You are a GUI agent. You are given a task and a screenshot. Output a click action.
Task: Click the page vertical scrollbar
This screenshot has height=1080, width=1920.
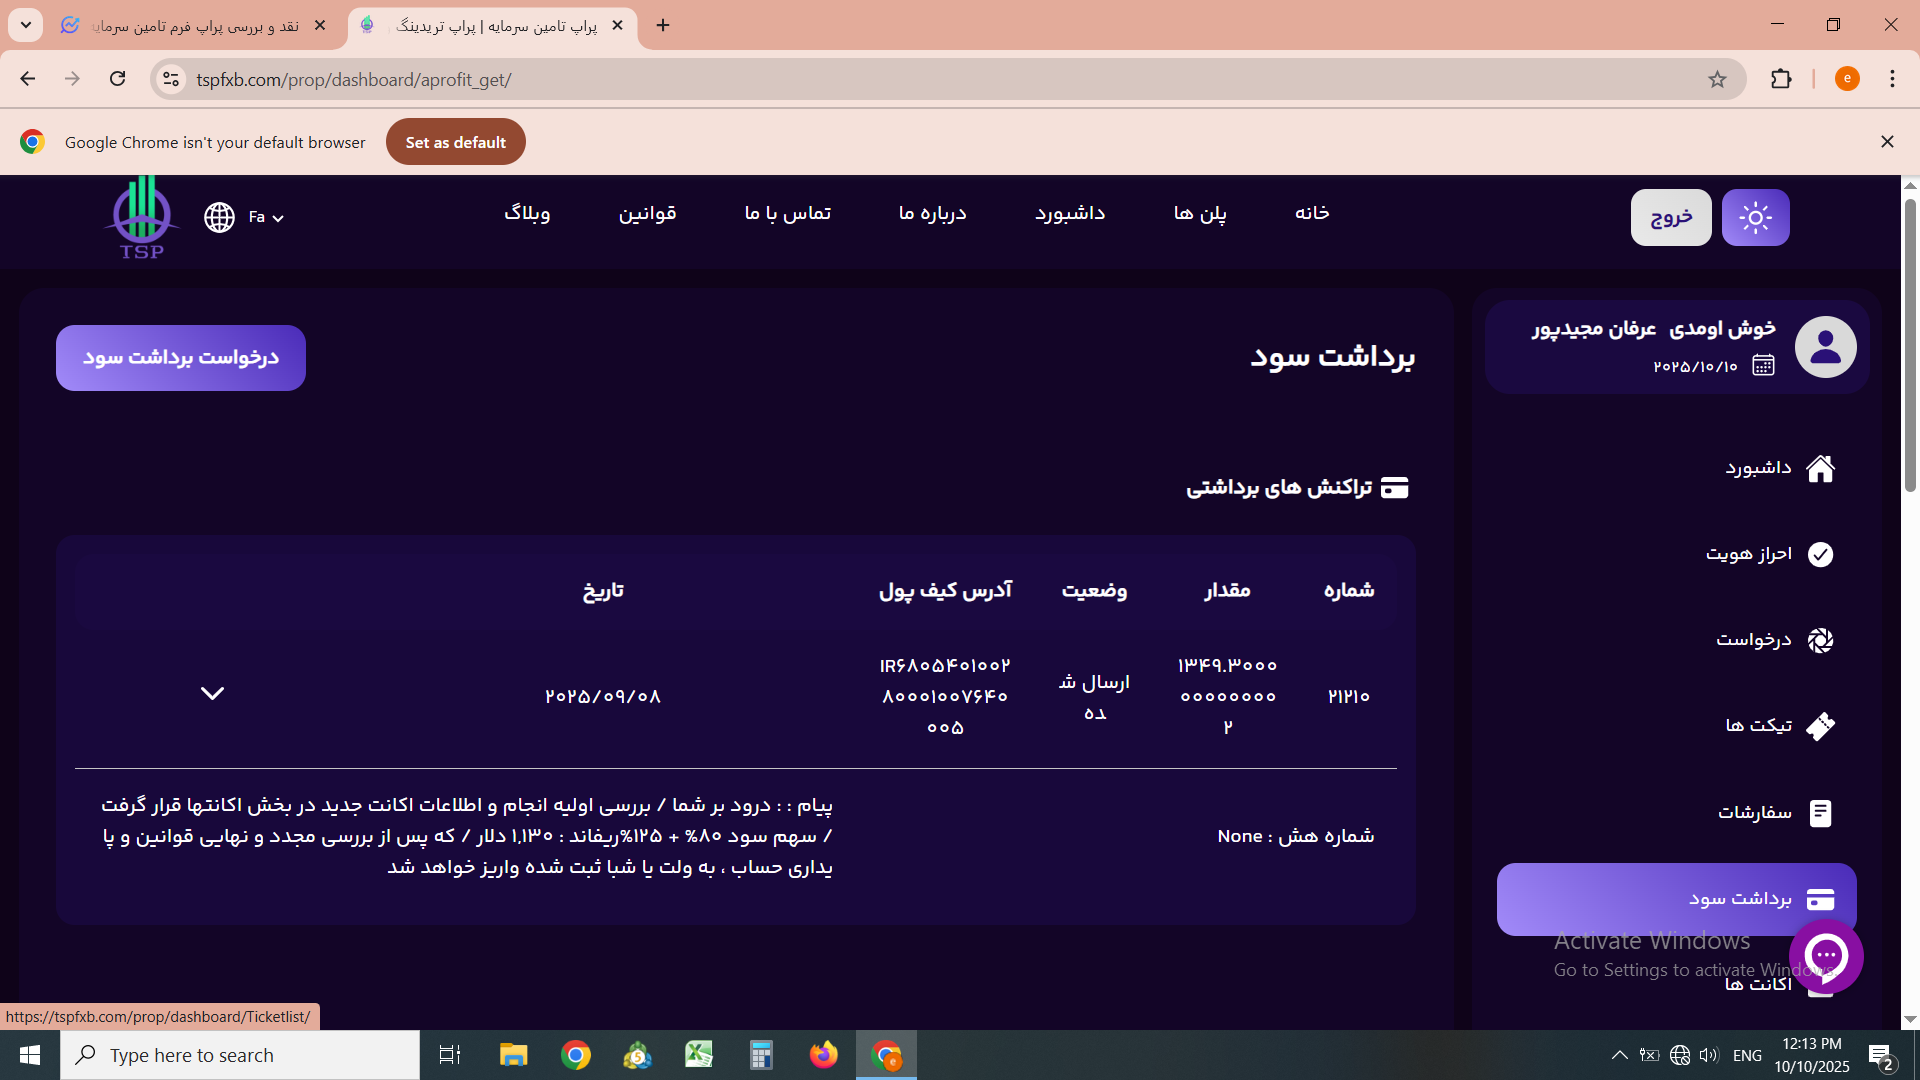coord(1910,345)
